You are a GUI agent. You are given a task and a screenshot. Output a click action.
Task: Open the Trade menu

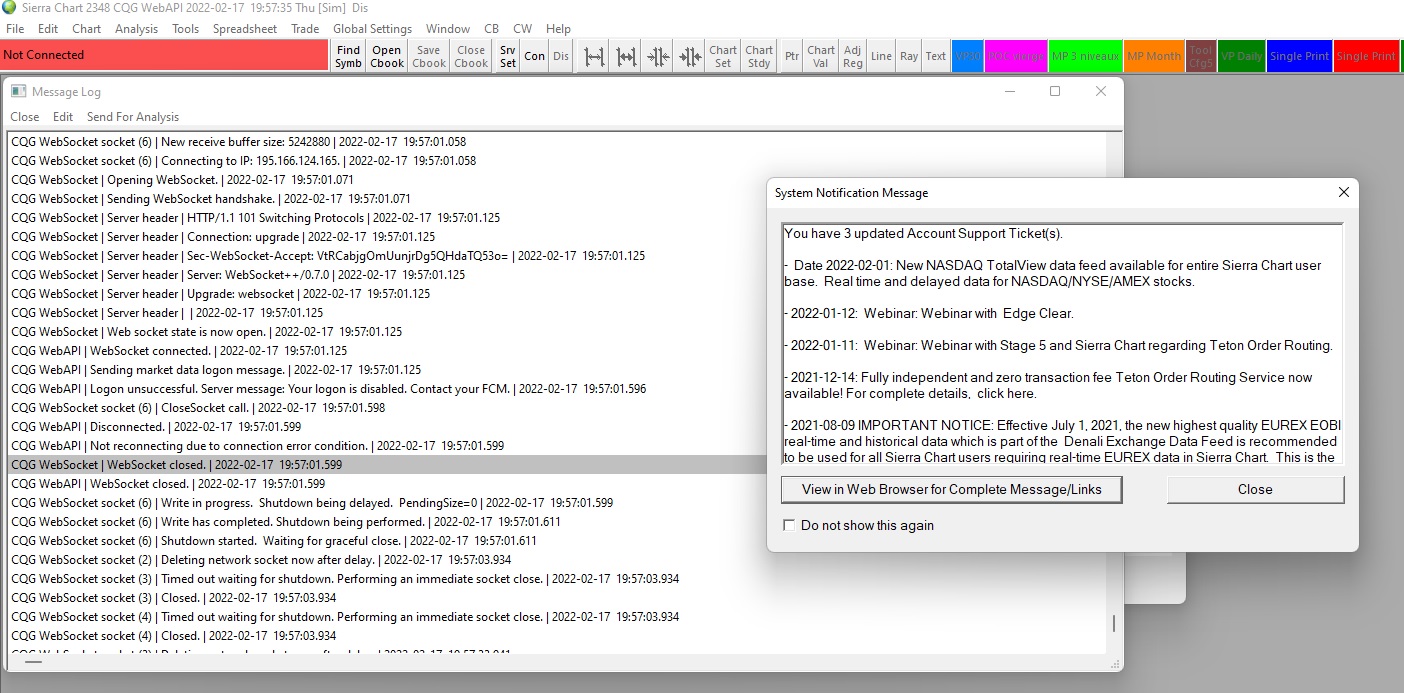tap(305, 29)
